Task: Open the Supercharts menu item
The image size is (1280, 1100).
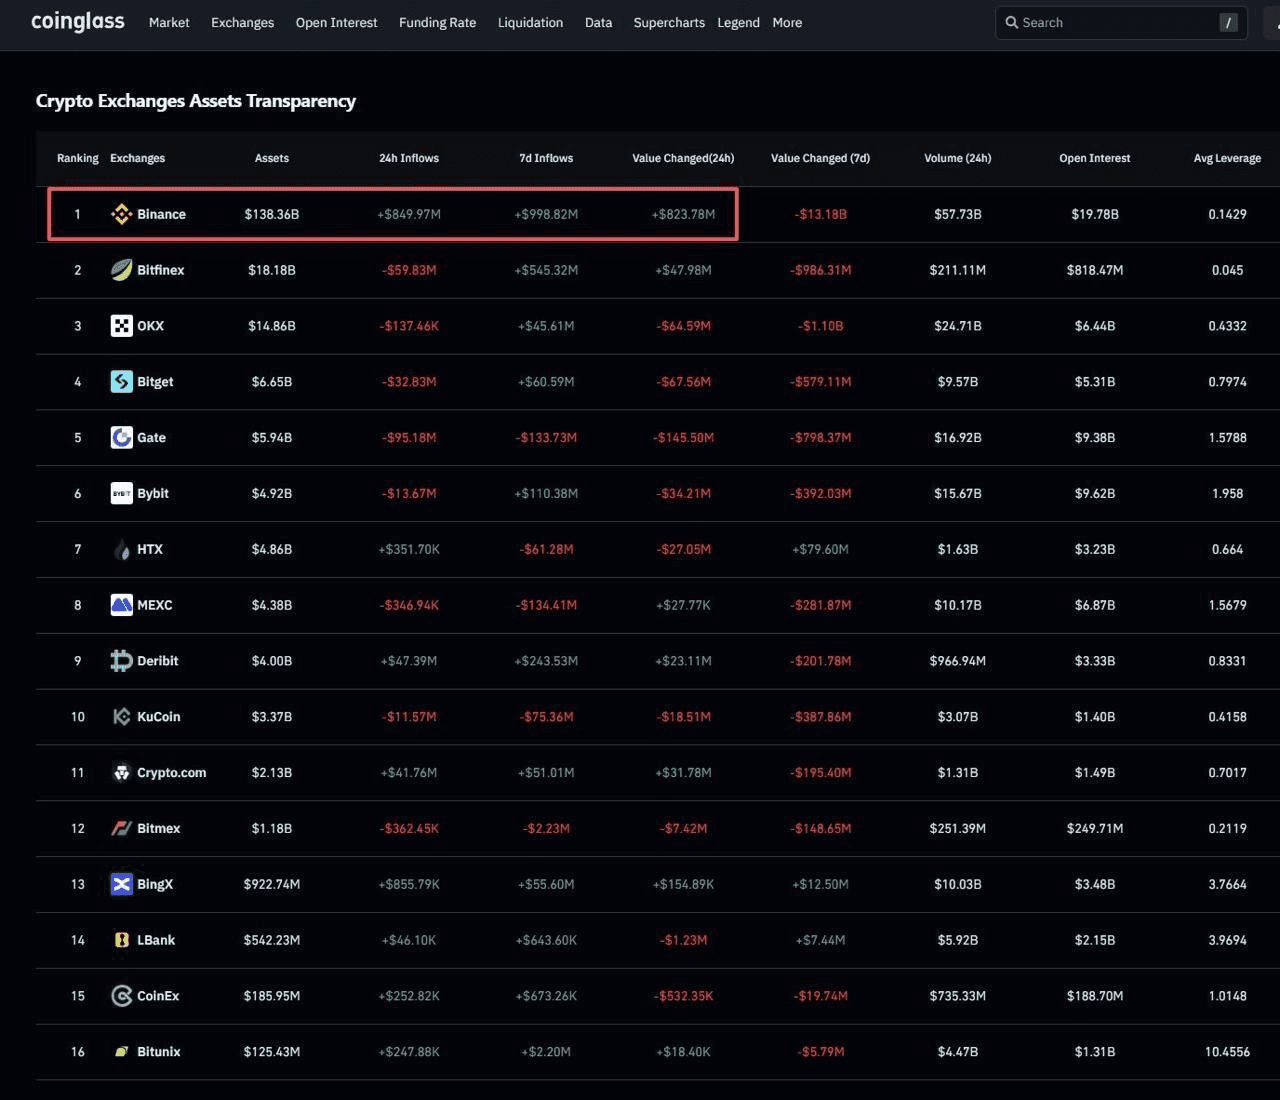Action: point(669,22)
